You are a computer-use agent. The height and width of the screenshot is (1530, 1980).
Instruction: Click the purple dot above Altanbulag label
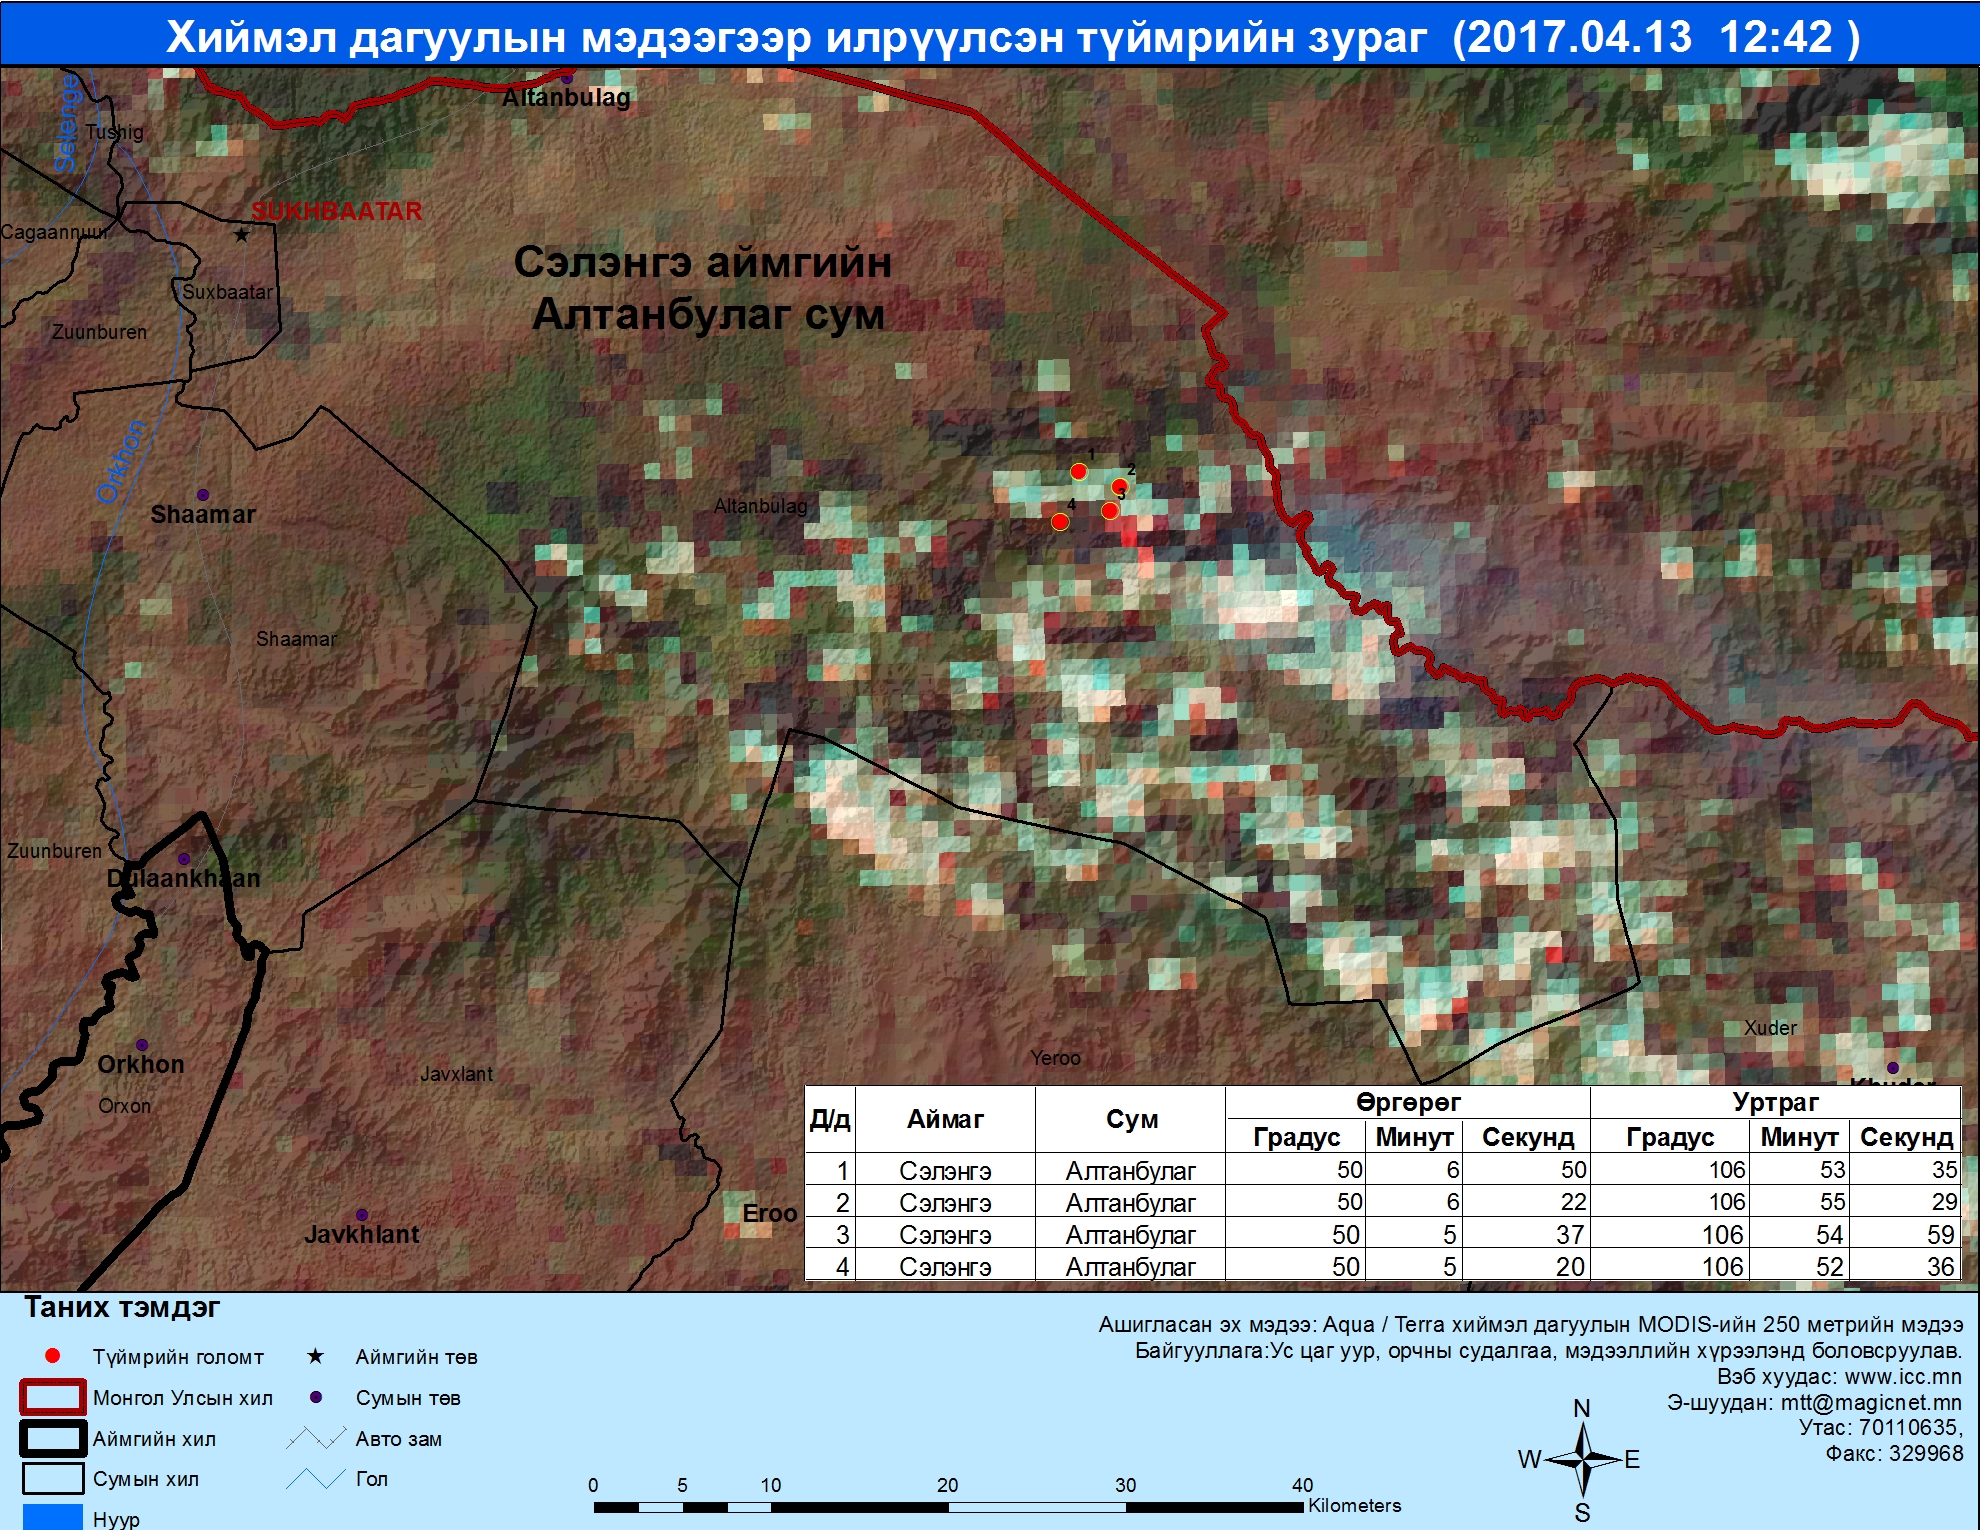(x=567, y=78)
